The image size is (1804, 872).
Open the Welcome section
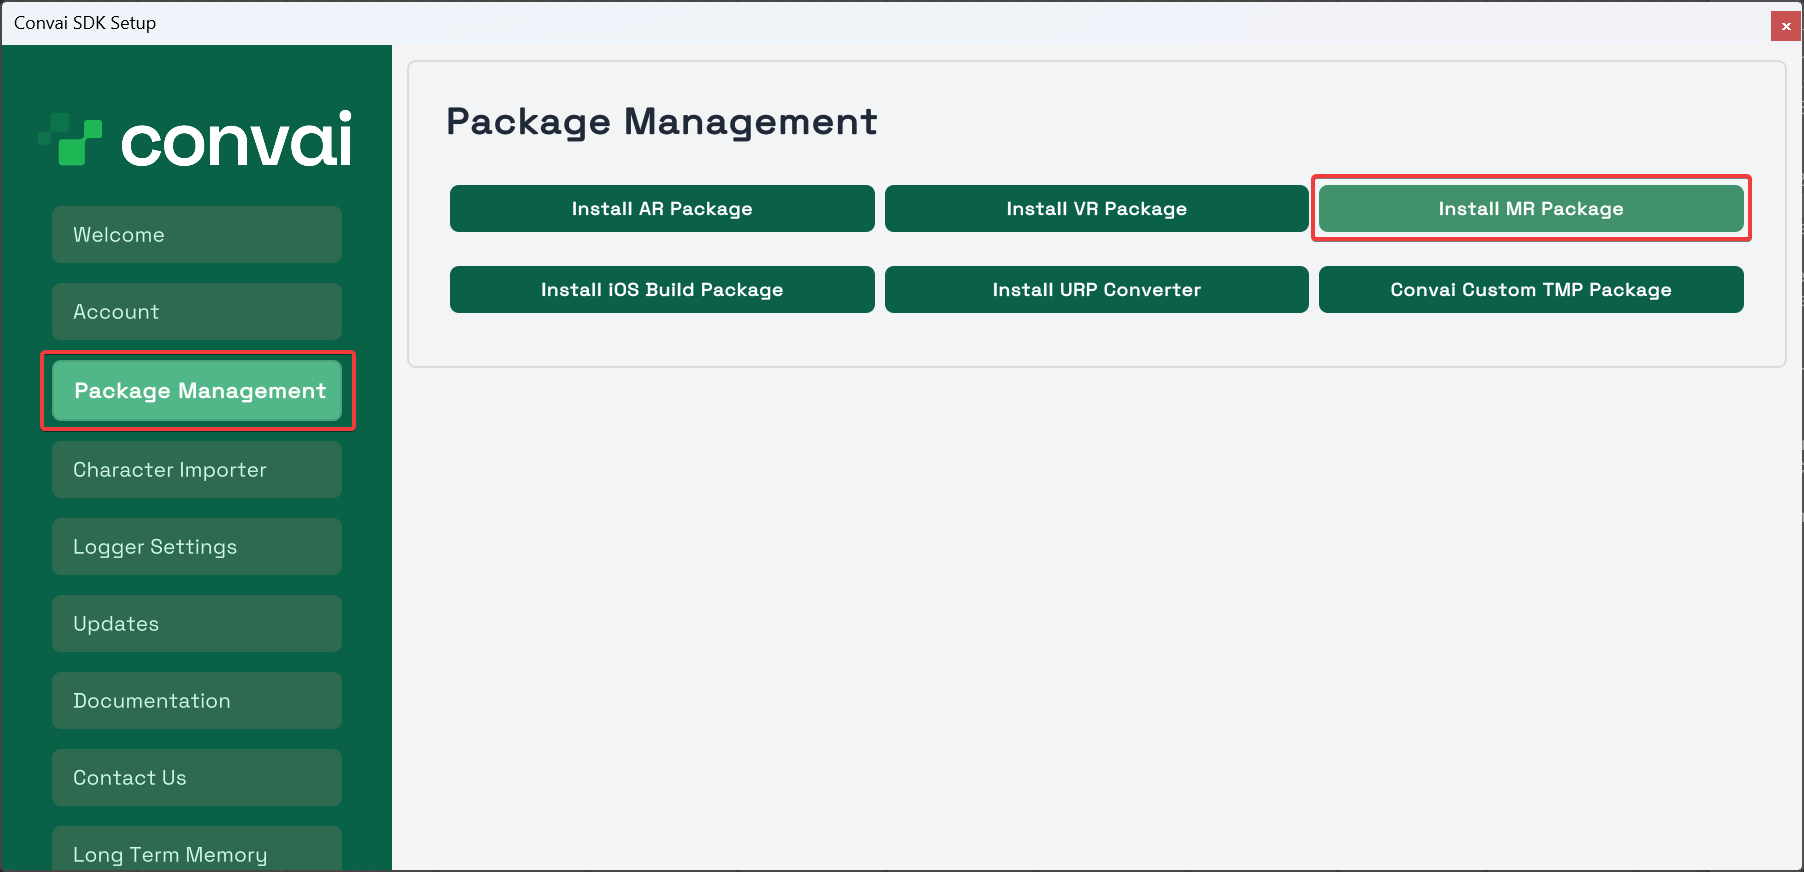[x=197, y=235]
